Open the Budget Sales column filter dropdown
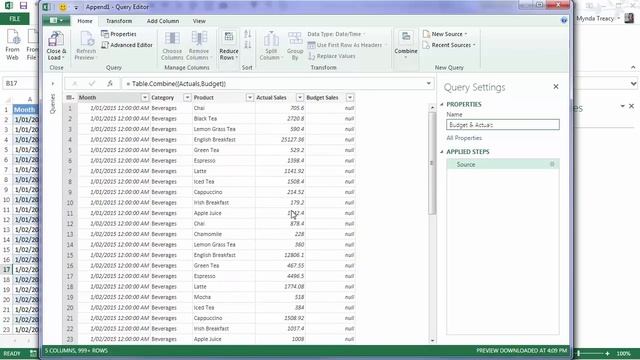 pyautogui.click(x=350, y=98)
